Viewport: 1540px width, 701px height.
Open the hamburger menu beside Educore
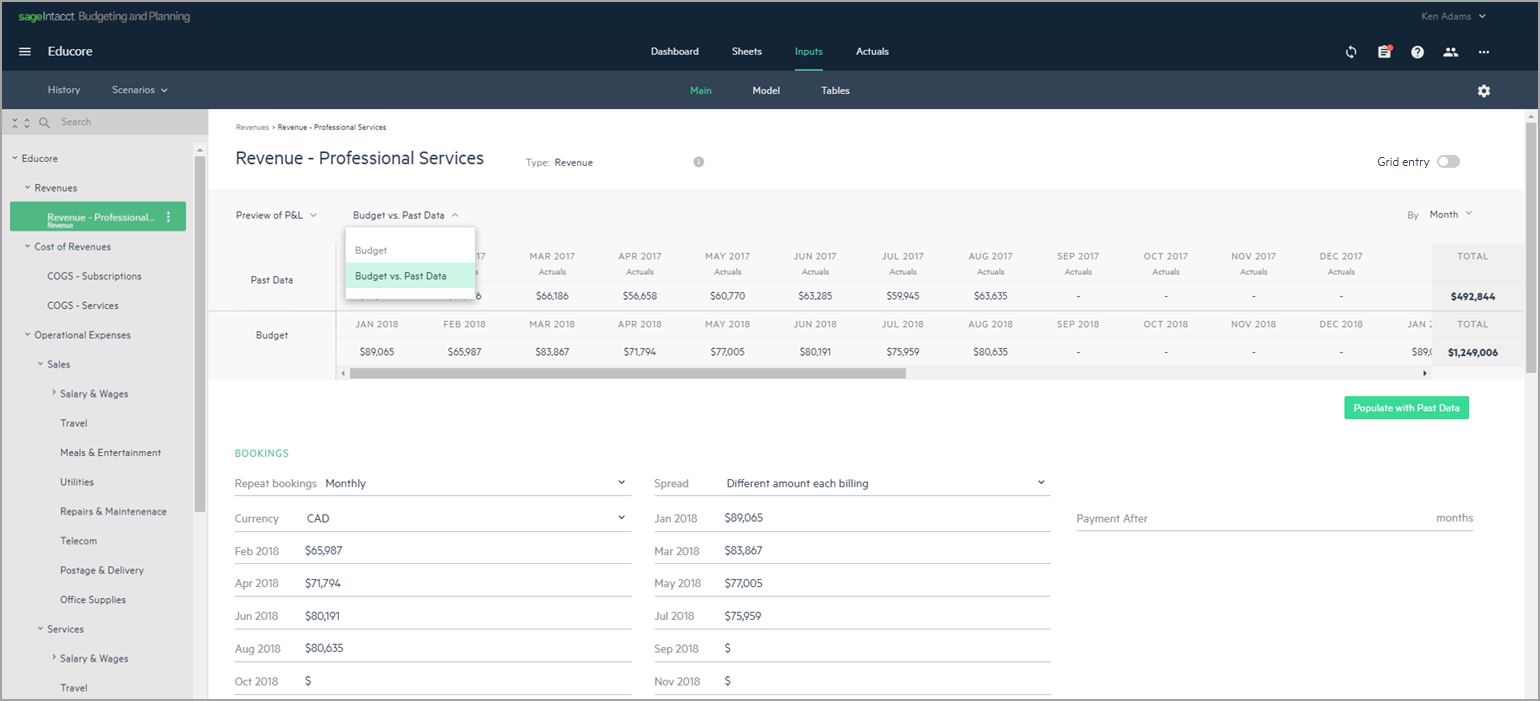click(25, 52)
